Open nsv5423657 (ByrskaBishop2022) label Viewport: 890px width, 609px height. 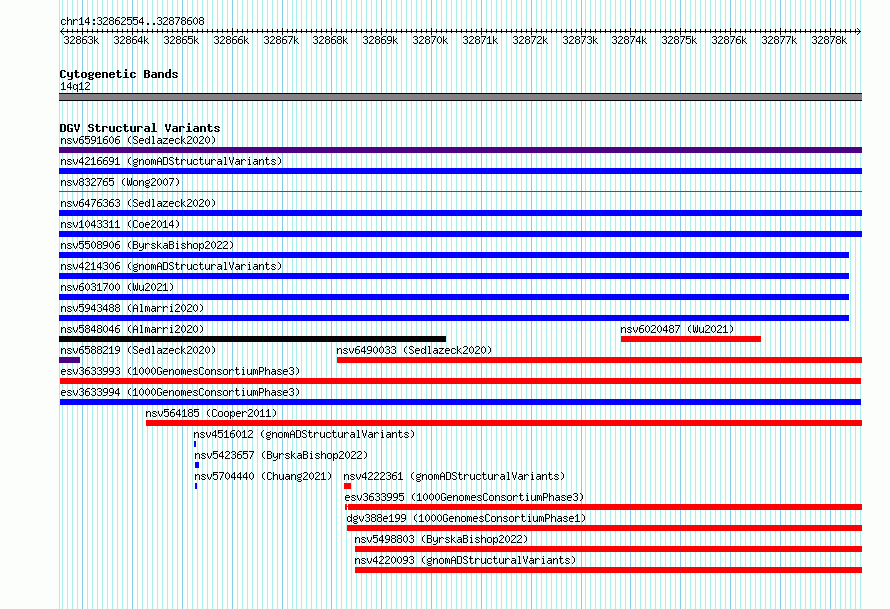pyautogui.click(x=281, y=455)
